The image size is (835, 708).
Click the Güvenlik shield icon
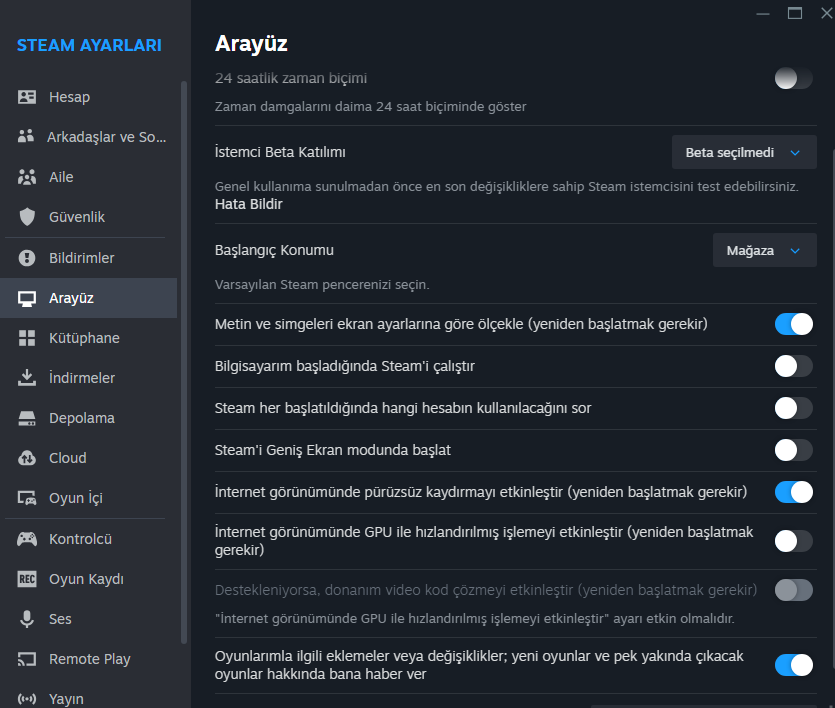(x=27, y=217)
